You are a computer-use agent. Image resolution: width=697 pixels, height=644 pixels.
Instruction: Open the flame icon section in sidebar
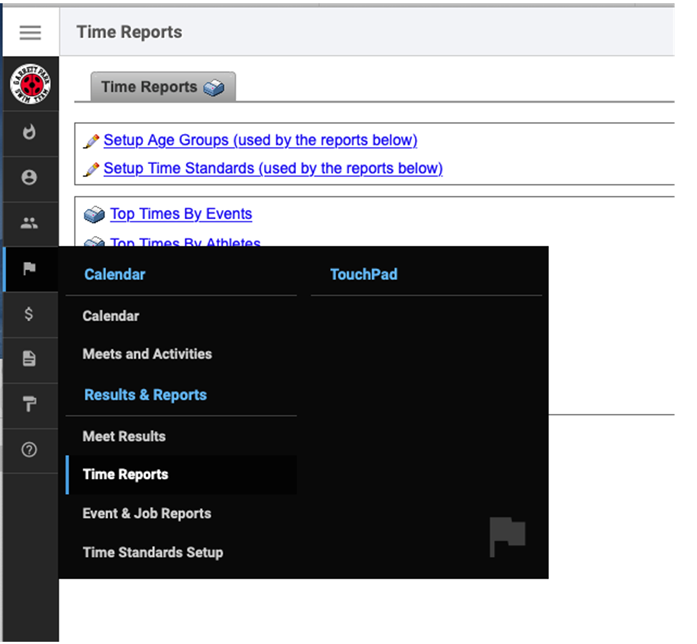point(29,132)
